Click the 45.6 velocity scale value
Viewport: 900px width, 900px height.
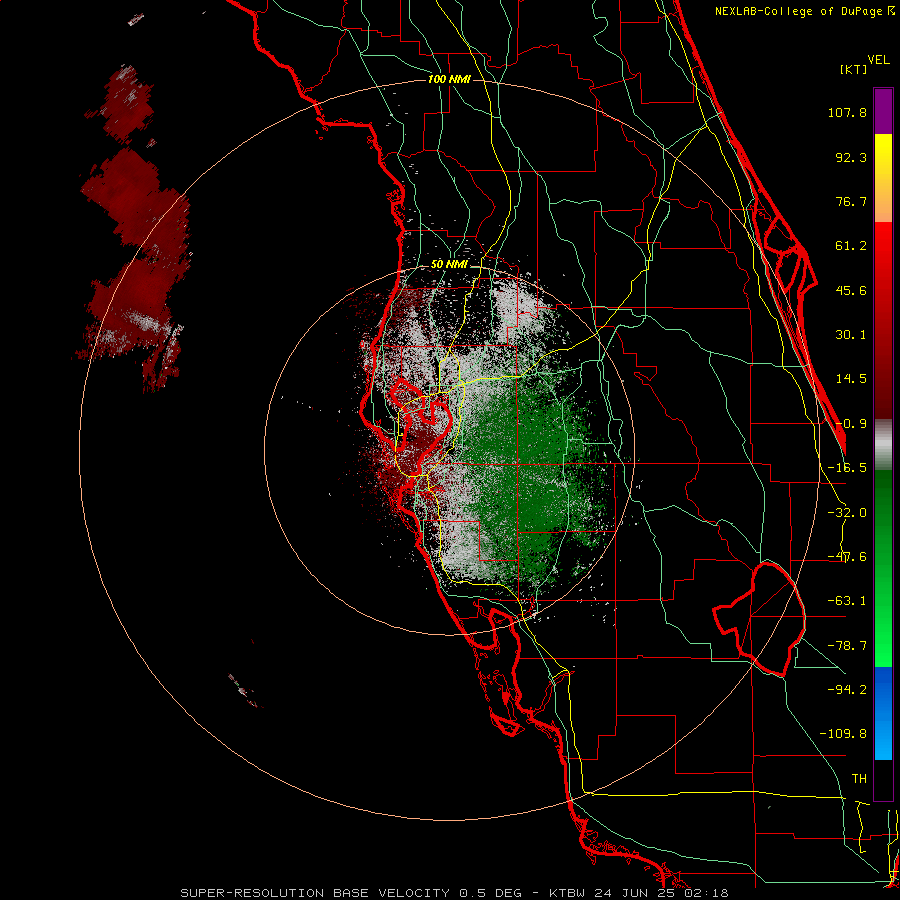[851, 290]
